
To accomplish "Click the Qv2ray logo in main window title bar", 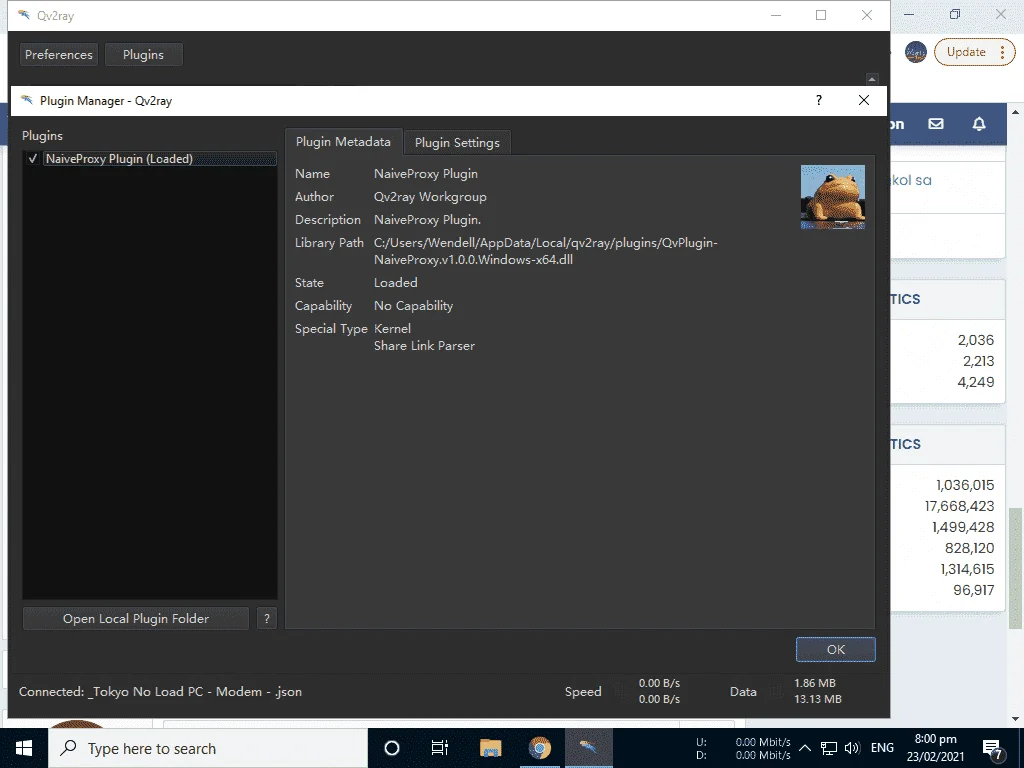I will pos(24,15).
